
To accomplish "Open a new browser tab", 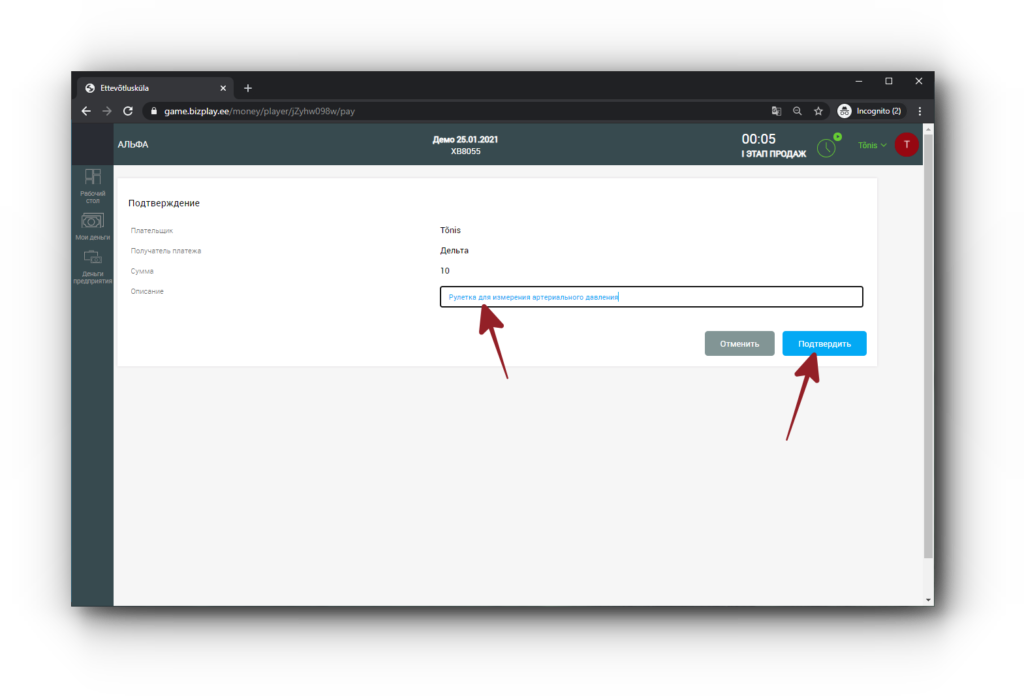I will (248, 88).
